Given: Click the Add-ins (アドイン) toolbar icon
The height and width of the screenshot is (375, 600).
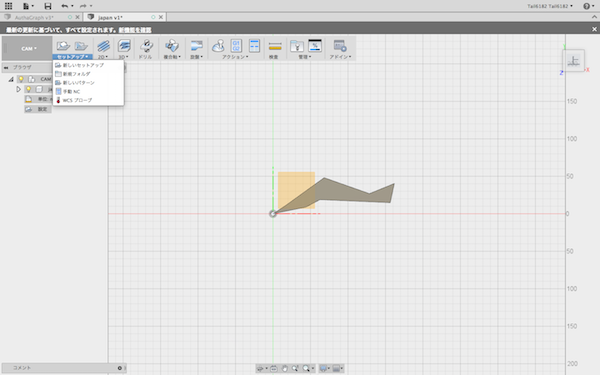Looking at the screenshot, I should 340,46.
